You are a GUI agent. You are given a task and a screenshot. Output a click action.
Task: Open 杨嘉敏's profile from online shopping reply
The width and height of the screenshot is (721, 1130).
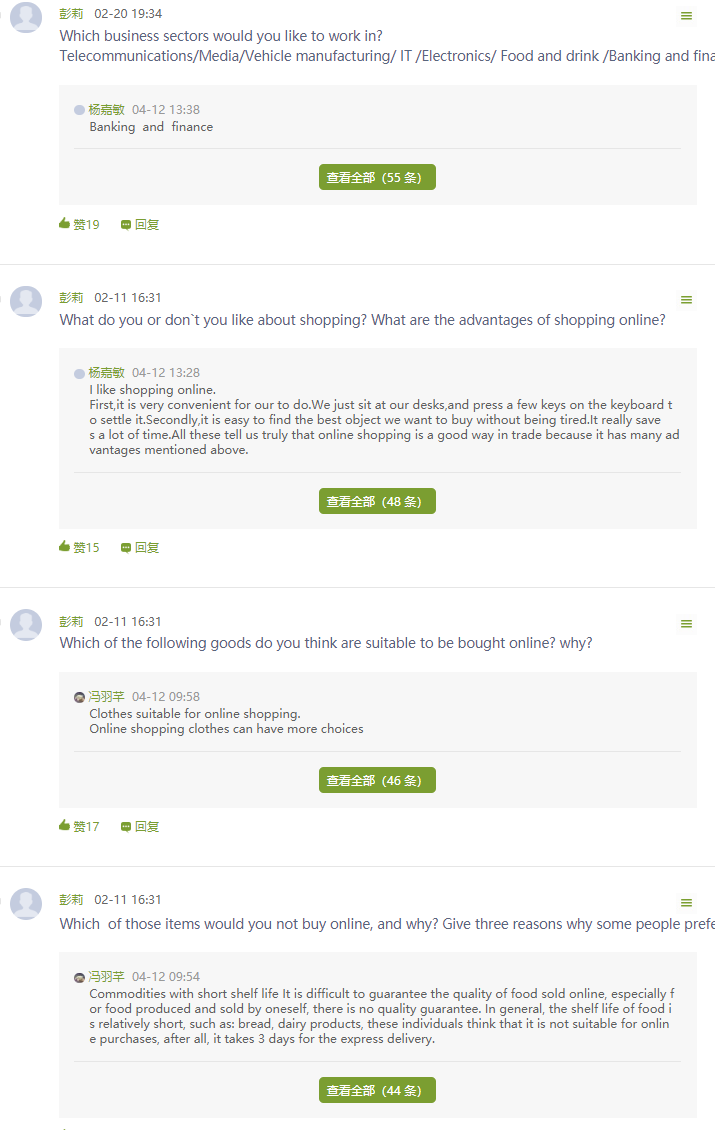tap(106, 373)
